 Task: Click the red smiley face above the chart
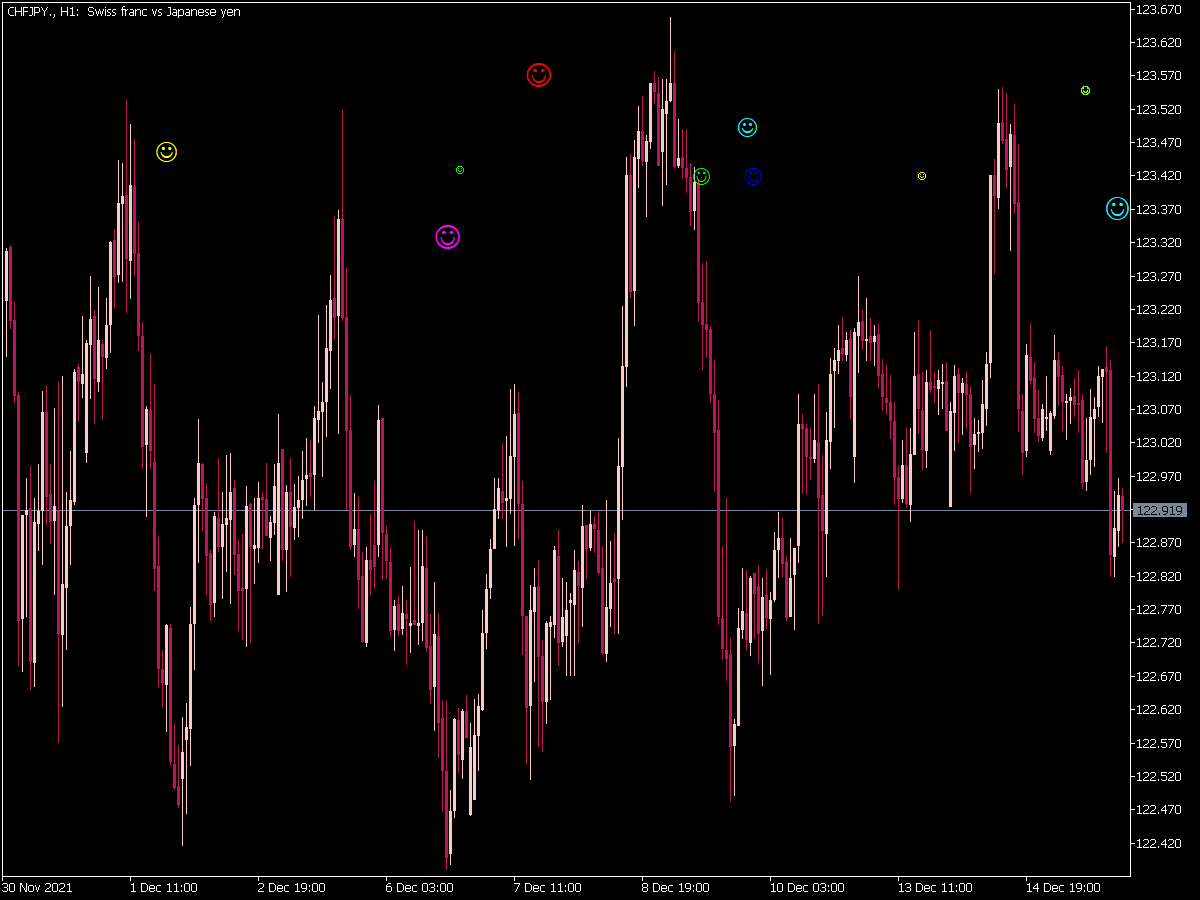(539, 75)
